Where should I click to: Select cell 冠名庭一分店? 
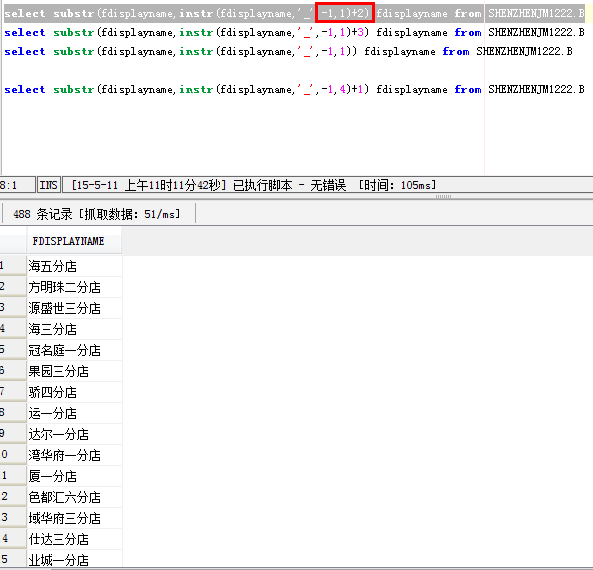tap(75, 350)
